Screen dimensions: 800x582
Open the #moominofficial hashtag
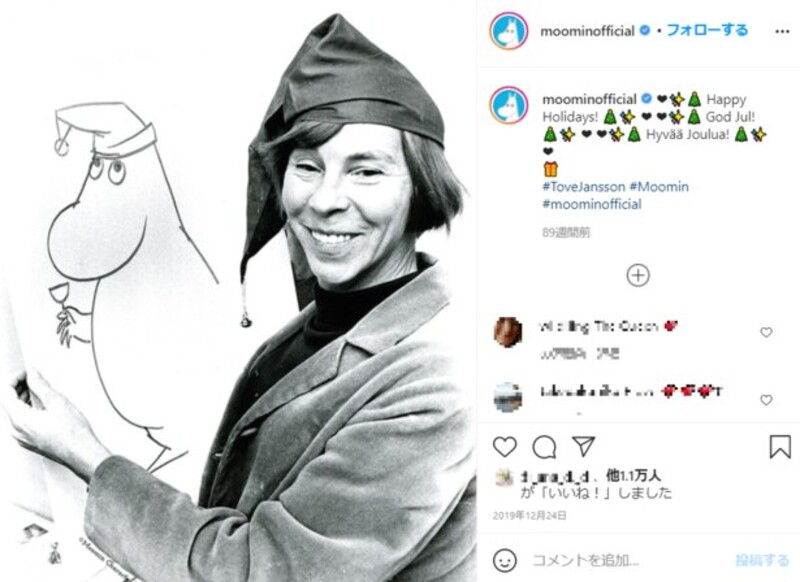(x=592, y=205)
